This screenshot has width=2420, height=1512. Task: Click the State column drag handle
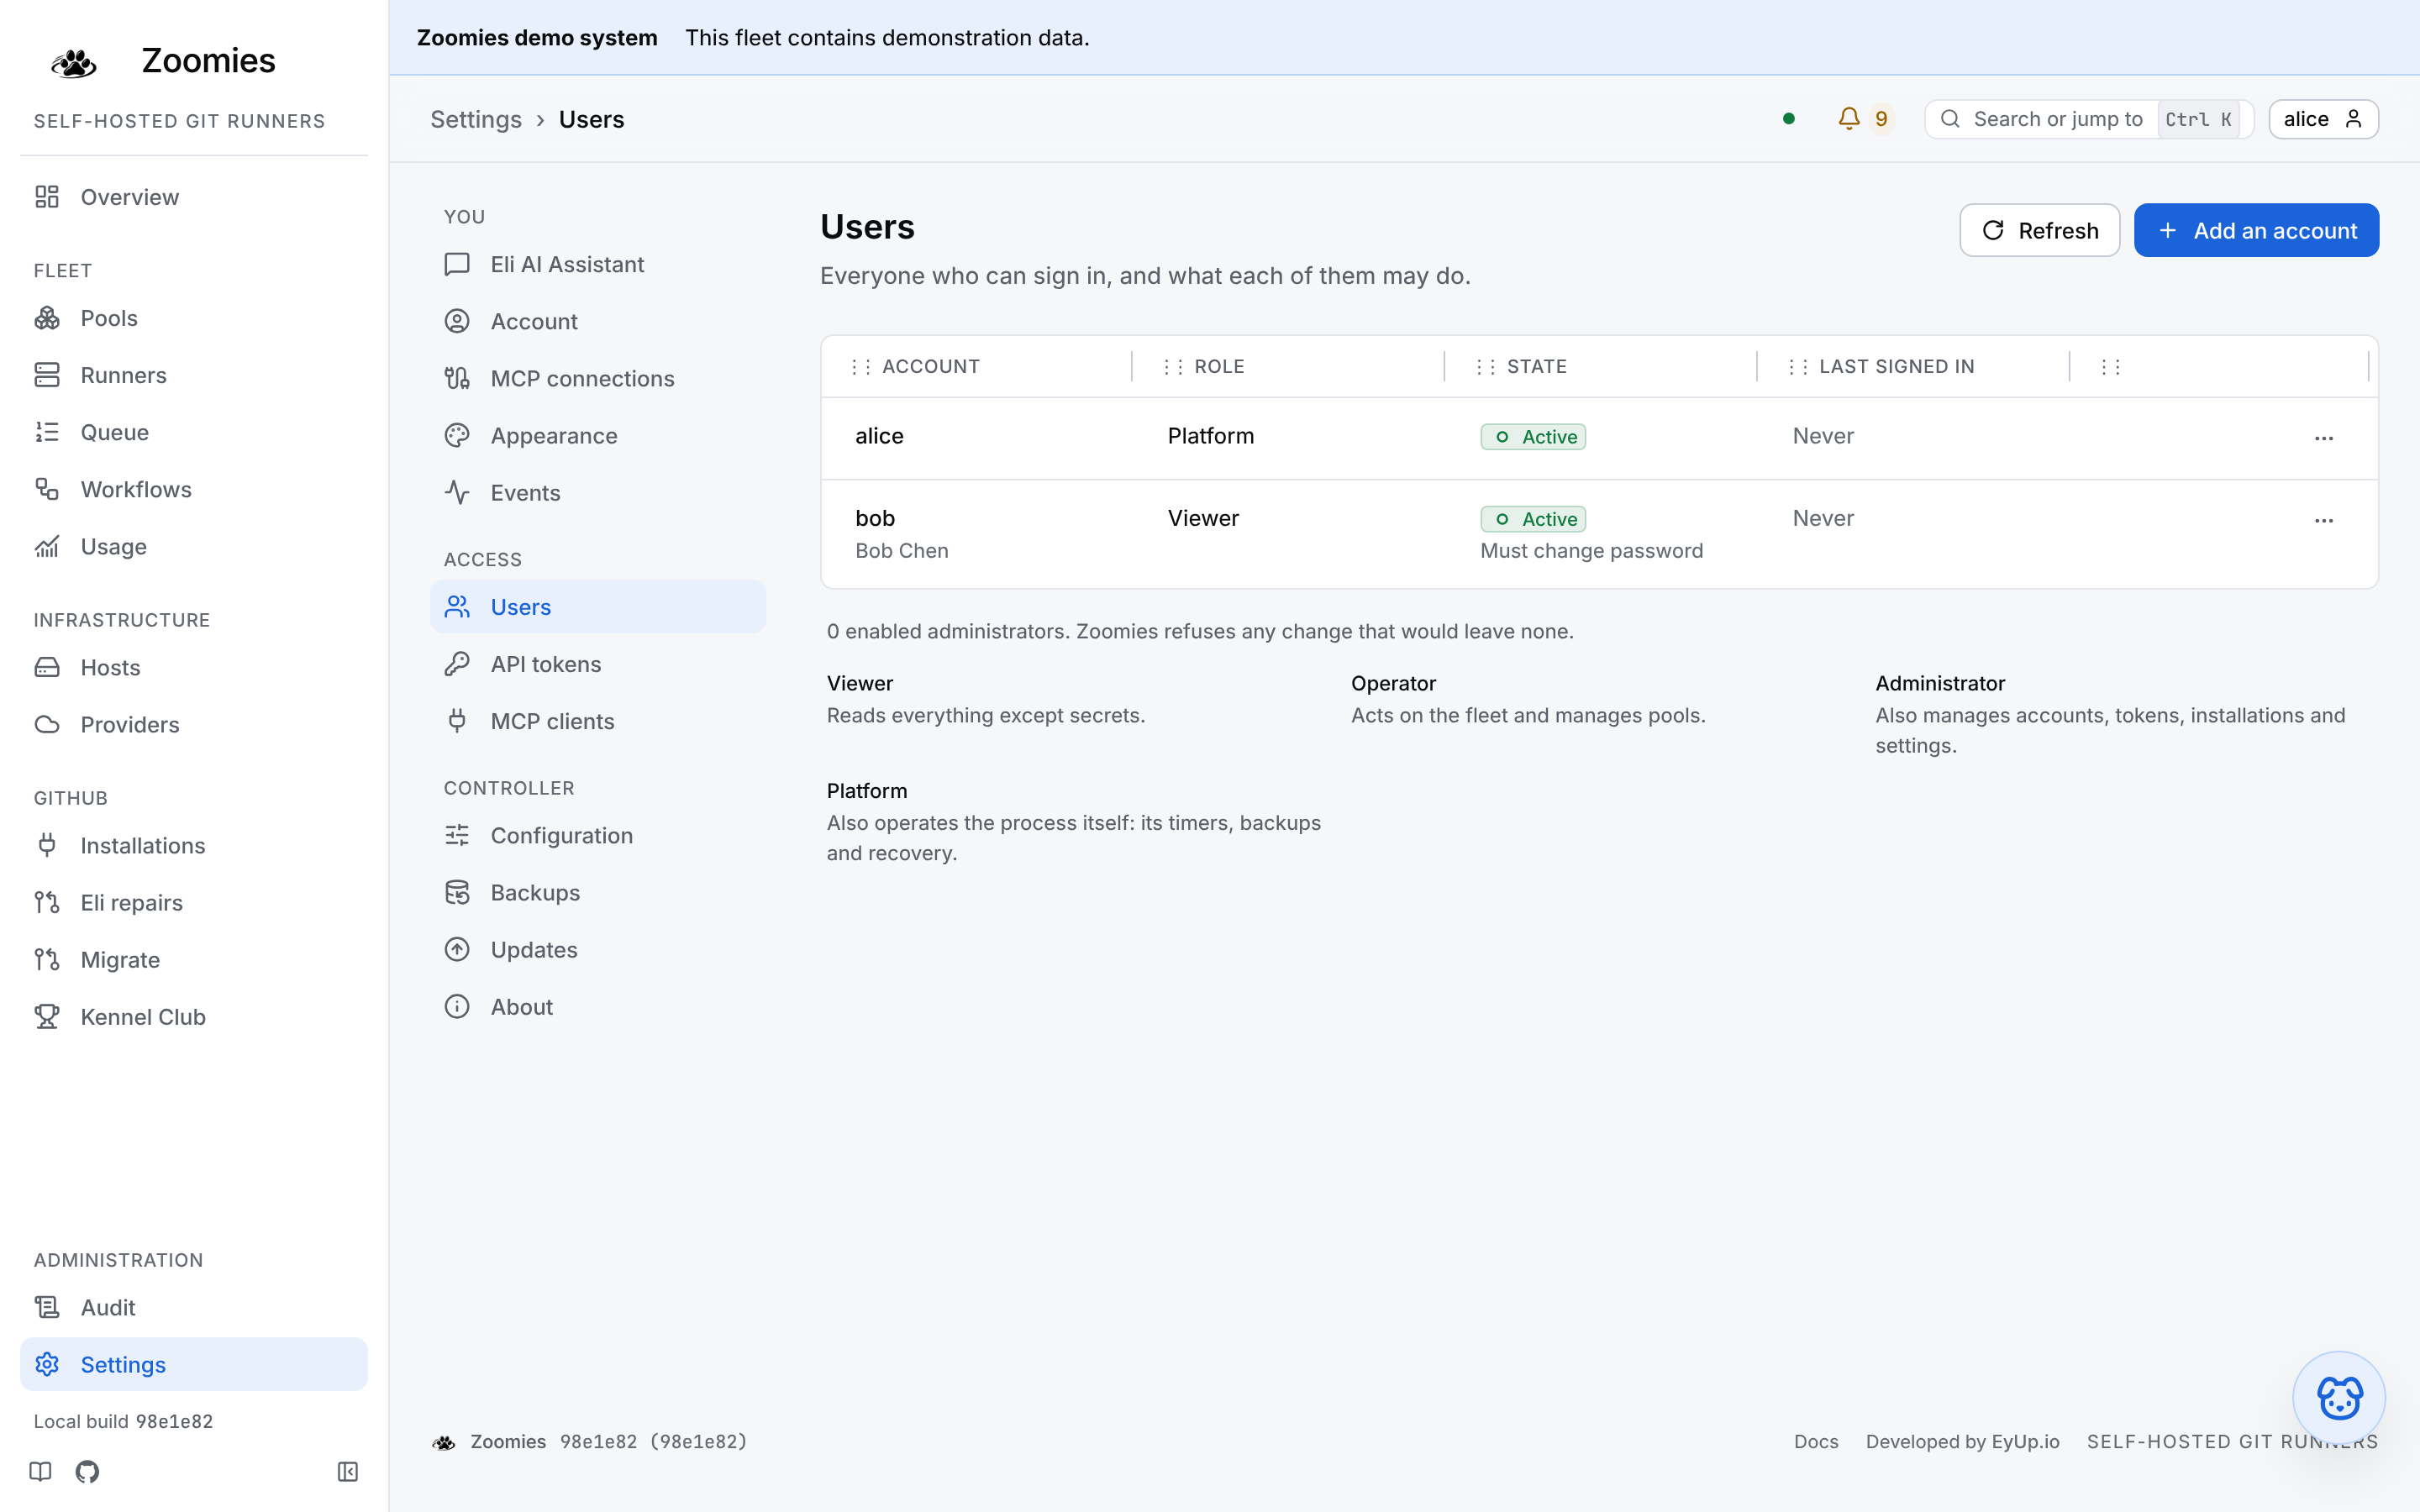pyautogui.click(x=1486, y=367)
